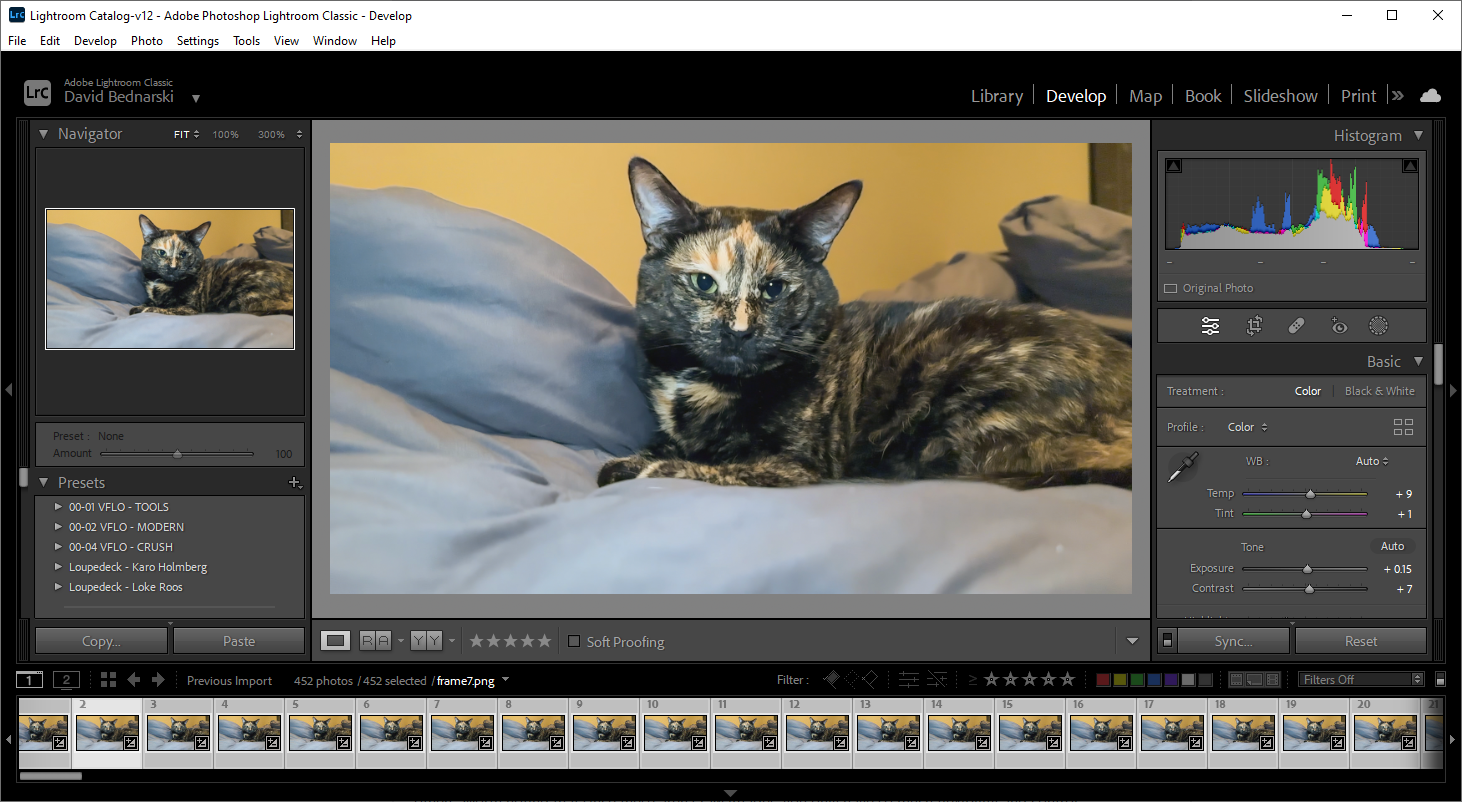Pick the White Balance eyedropper
This screenshot has width=1462, height=802.
pos(1183,467)
